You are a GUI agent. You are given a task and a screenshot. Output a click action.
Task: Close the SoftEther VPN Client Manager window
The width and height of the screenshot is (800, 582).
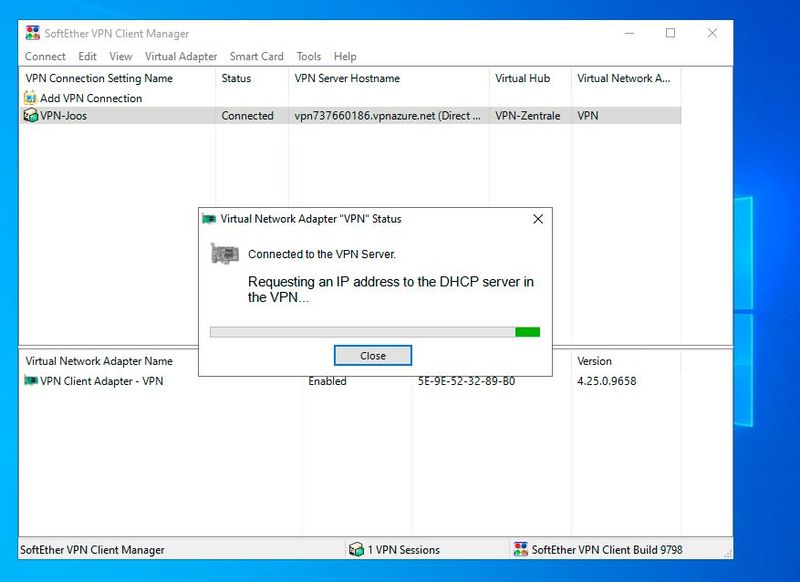click(712, 33)
